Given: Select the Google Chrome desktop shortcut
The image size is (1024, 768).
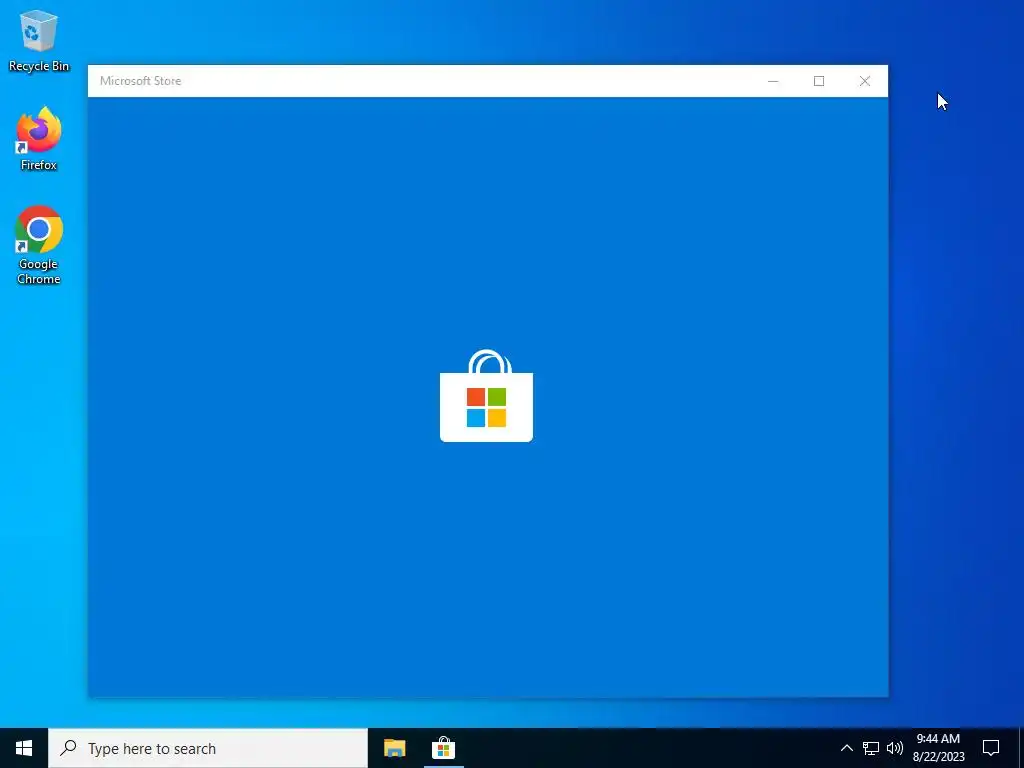Looking at the screenshot, I should [39, 245].
